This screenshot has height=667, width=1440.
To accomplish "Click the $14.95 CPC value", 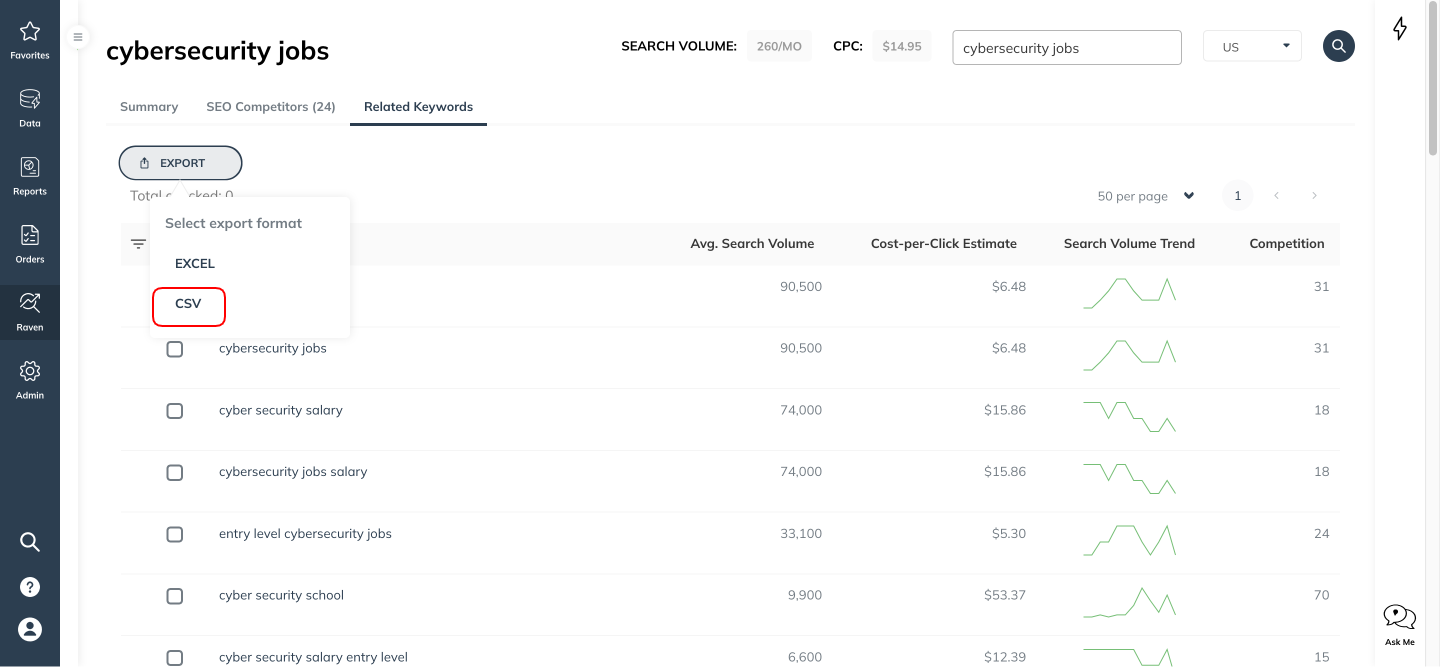I will pyautogui.click(x=902, y=46).
